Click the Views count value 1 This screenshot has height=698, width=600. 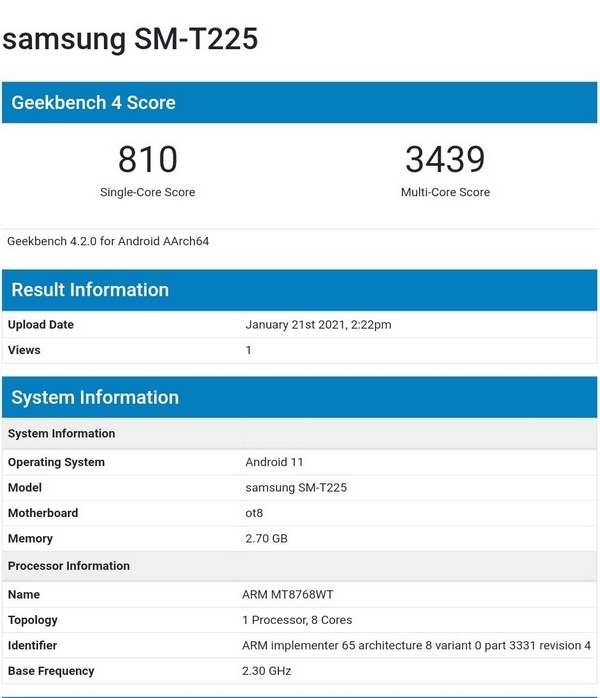tap(248, 350)
